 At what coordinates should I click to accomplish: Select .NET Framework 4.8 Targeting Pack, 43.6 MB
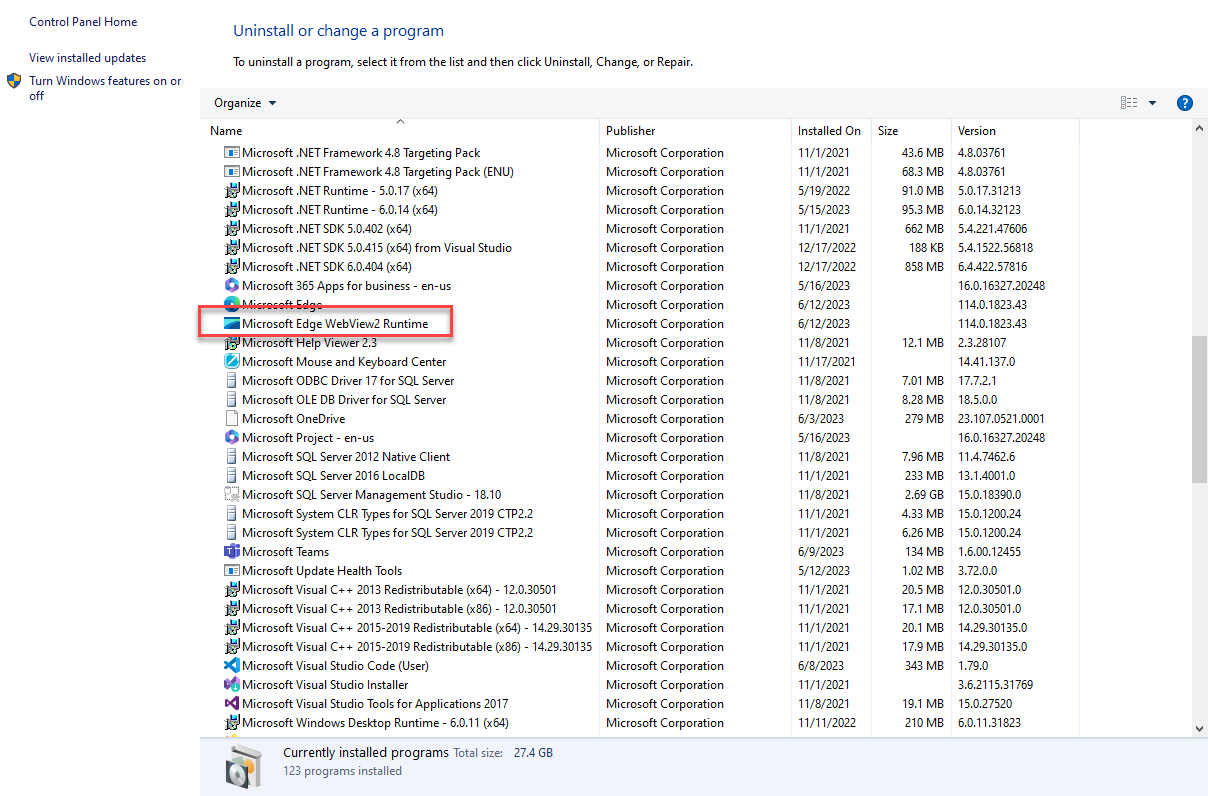pyautogui.click(x=640, y=153)
